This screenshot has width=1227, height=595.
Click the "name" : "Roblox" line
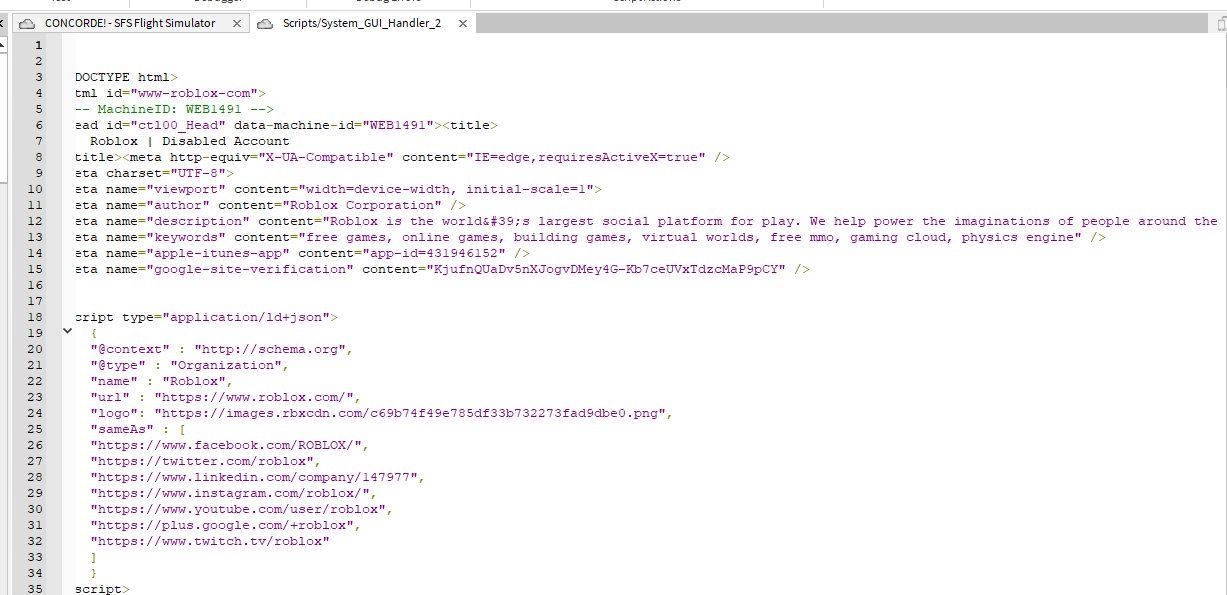[x=162, y=381]
